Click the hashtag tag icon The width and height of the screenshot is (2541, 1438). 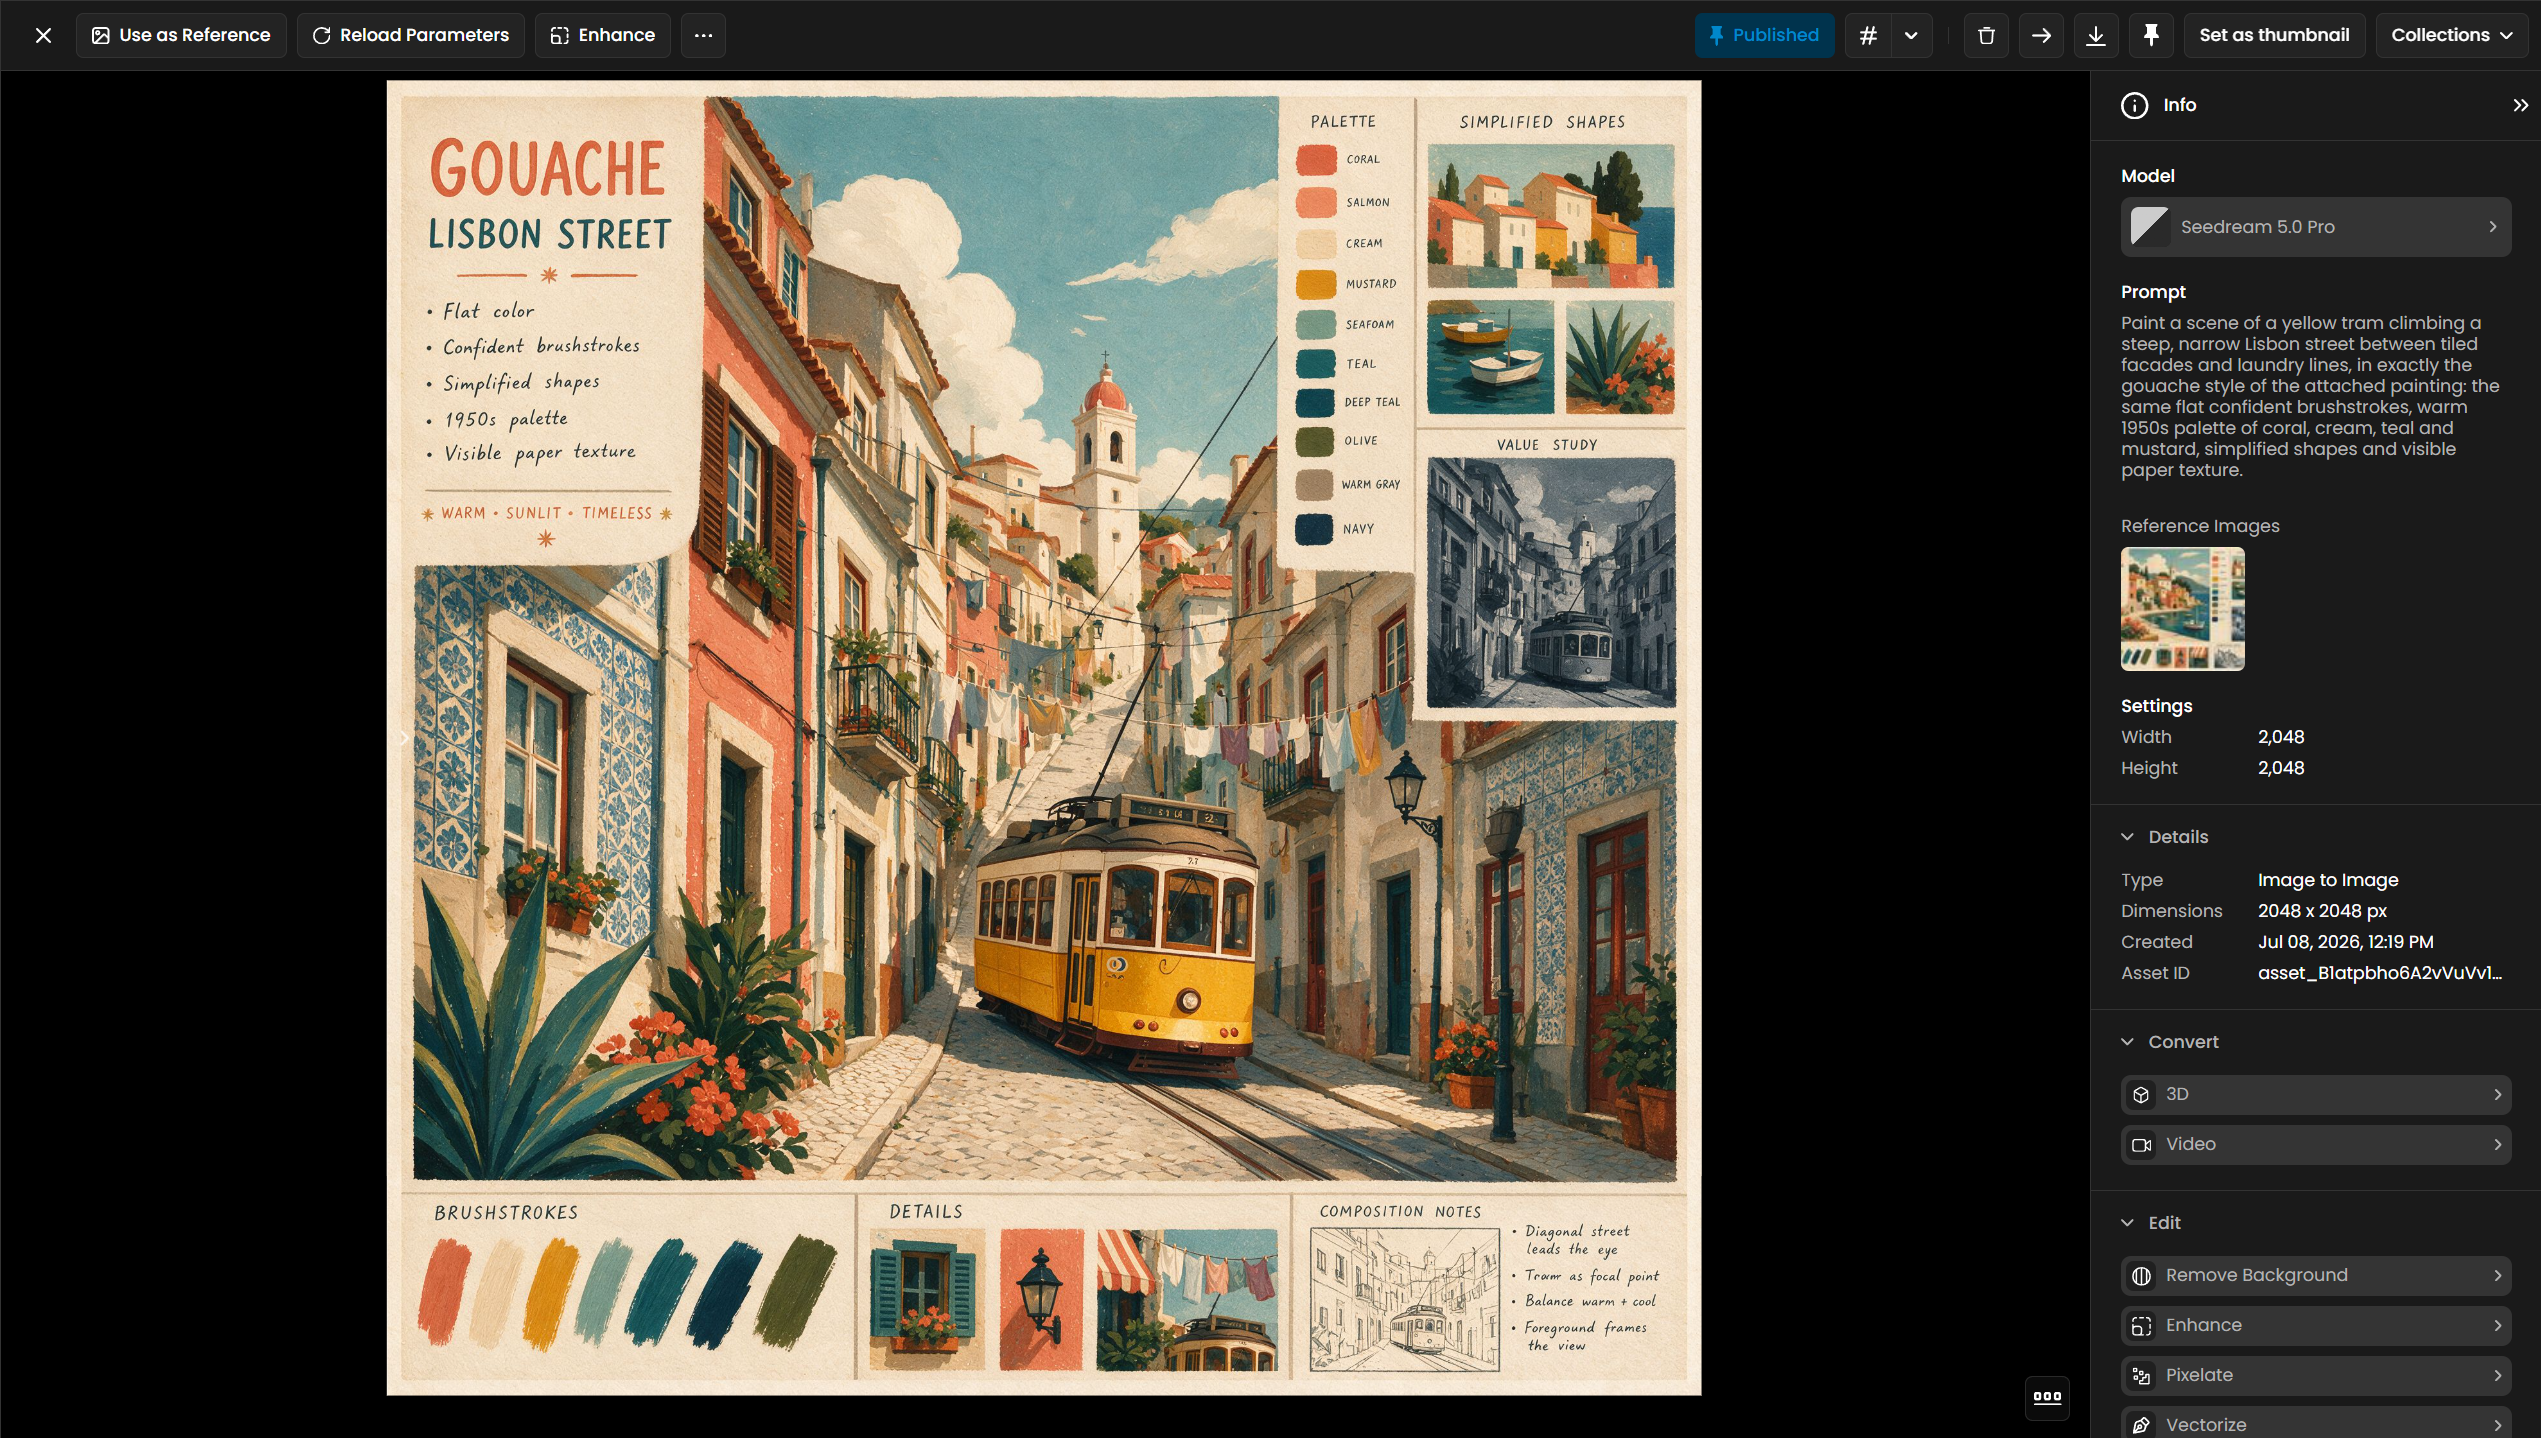tap(1867, 35)
